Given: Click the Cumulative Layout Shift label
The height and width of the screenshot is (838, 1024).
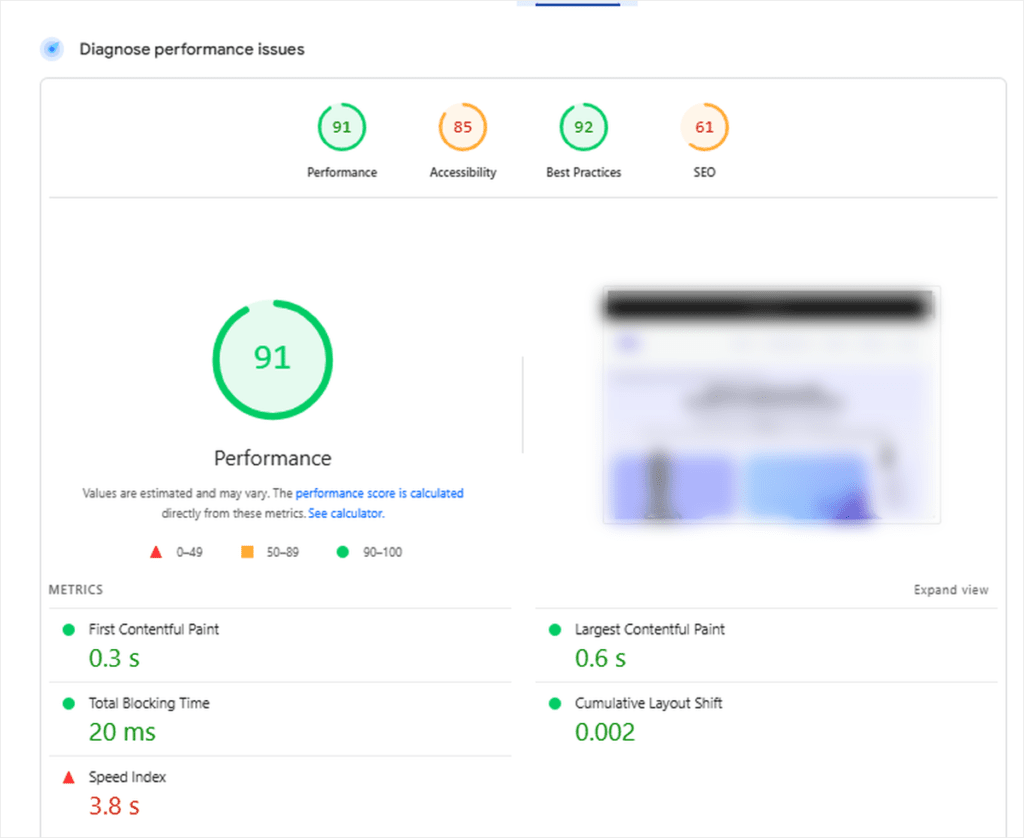Looking at the screenshot, I should tap(648, 703).
